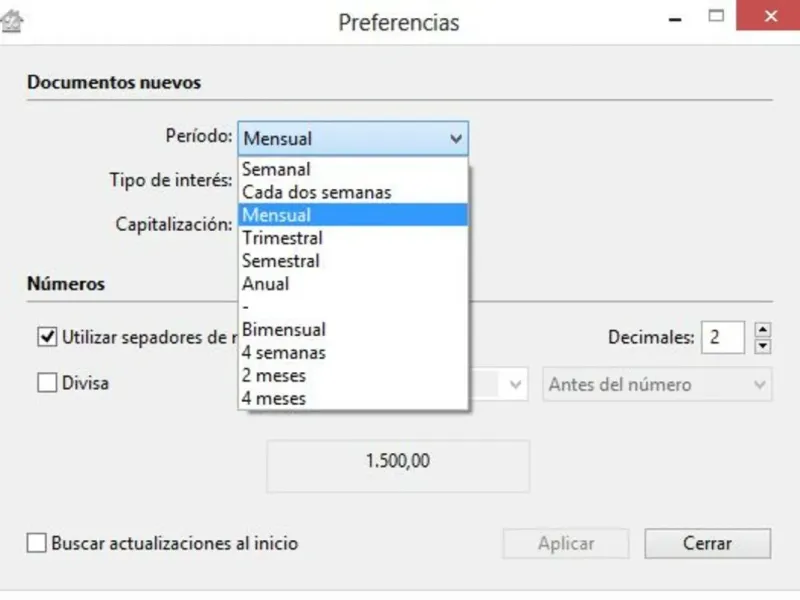Toggle the thousands separator checkbox
800x600 pixels.
(46, 337)
